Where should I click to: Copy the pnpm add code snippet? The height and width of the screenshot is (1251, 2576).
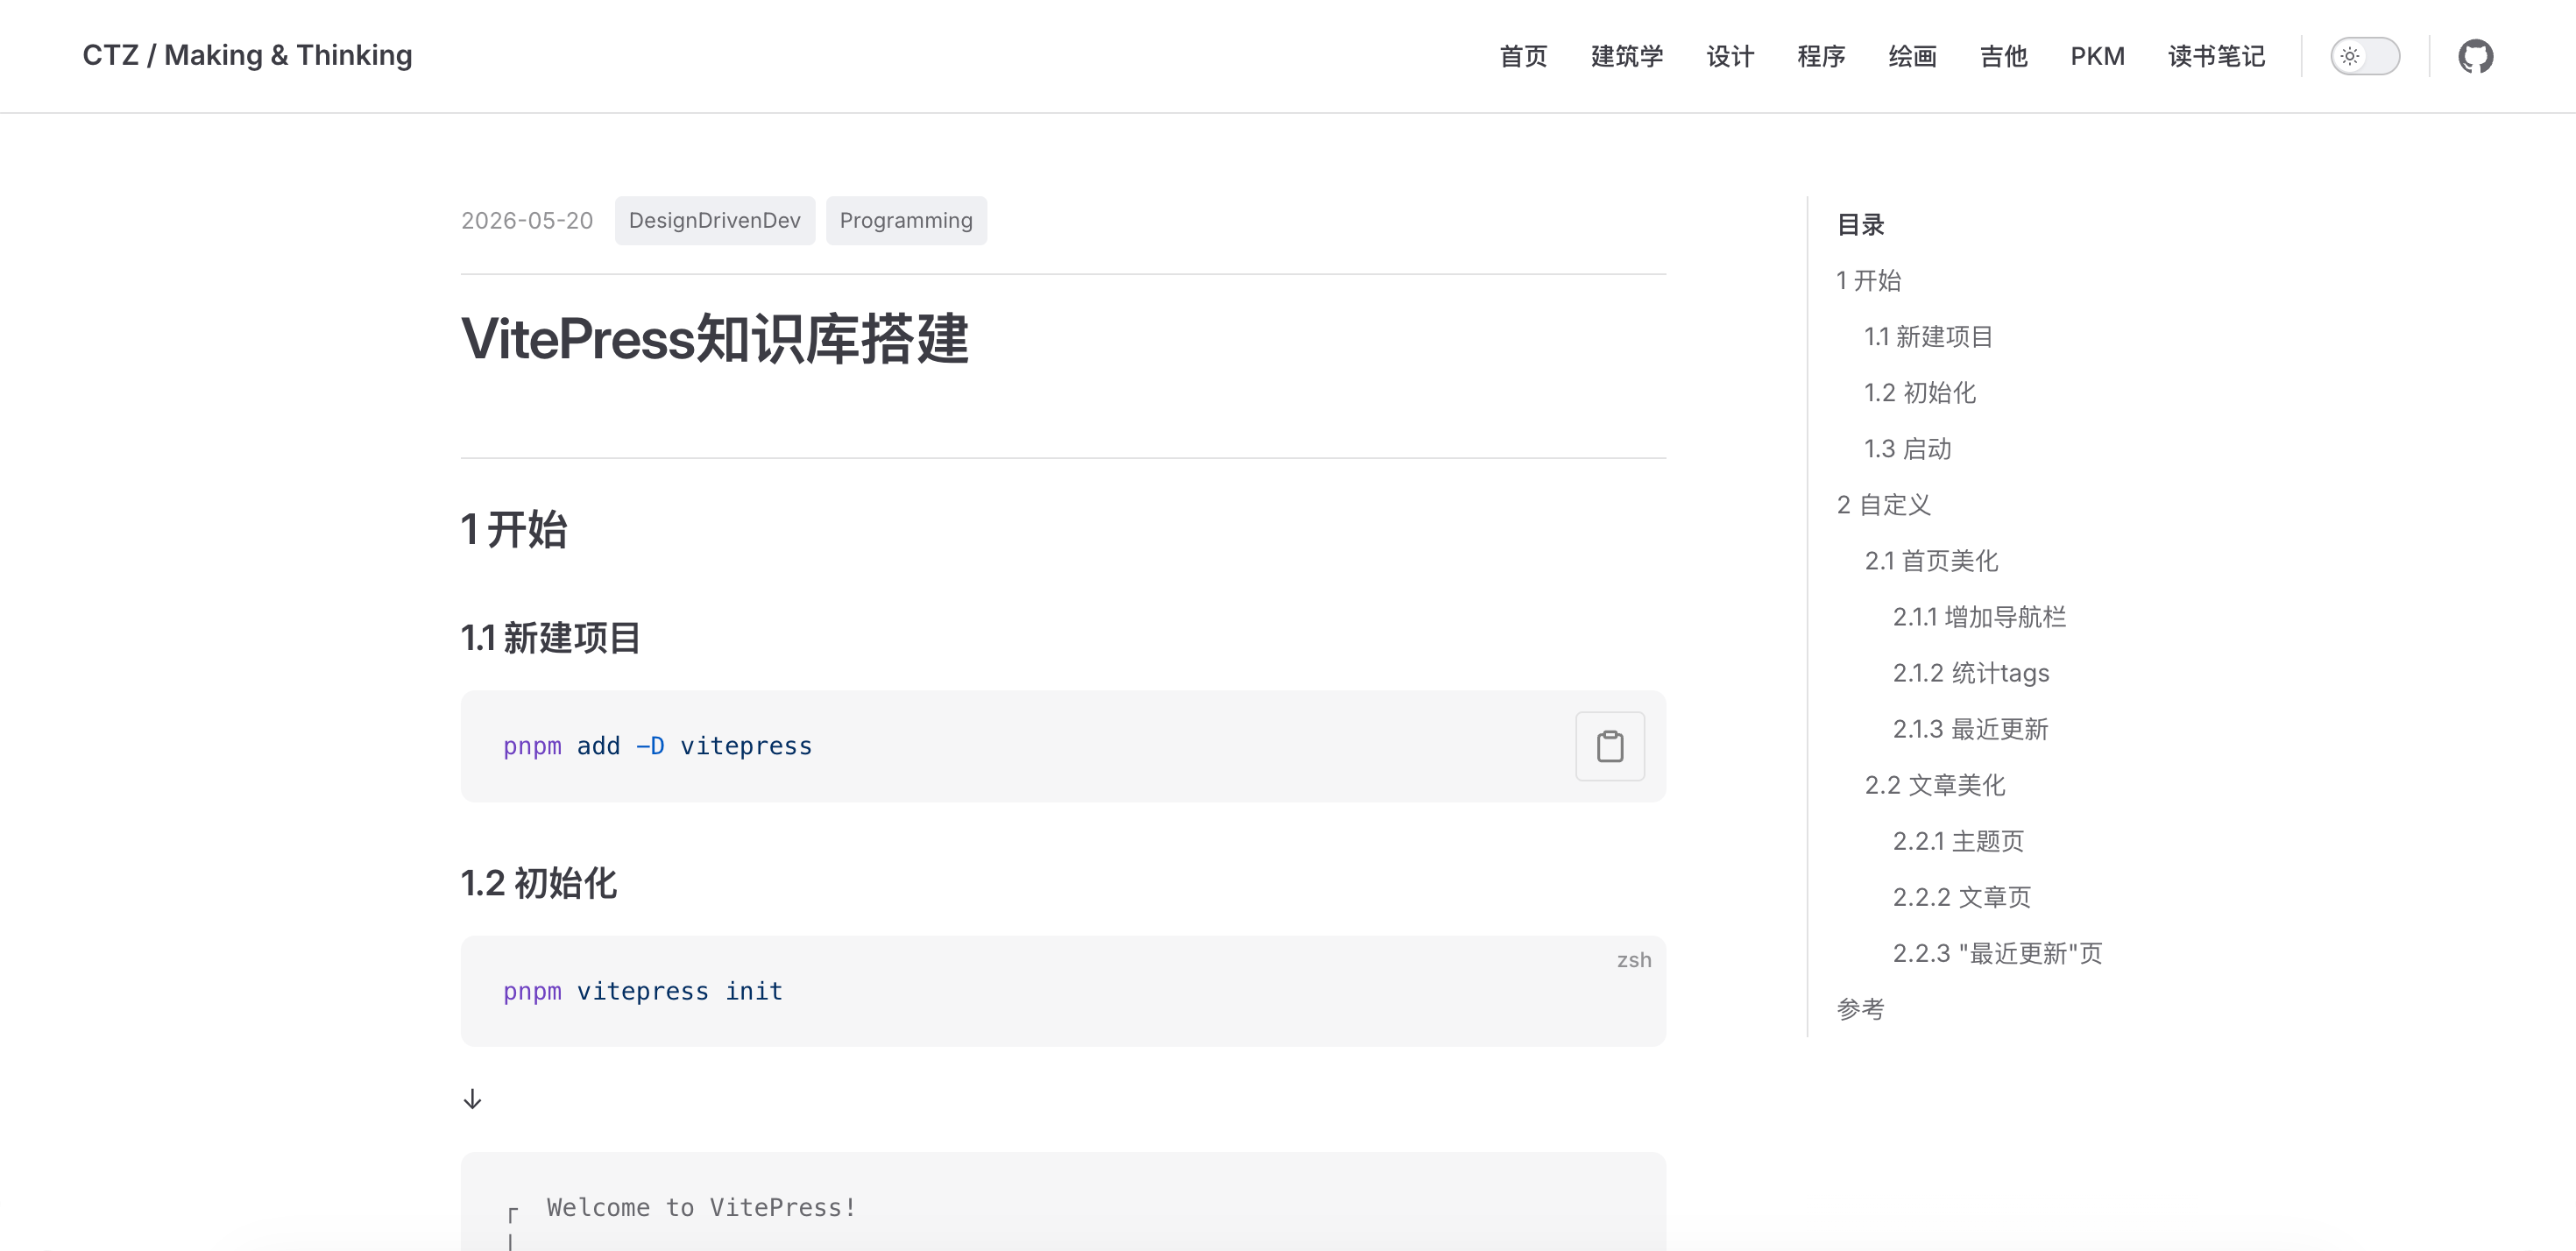pyautogui.click(x=1609, y=746)
